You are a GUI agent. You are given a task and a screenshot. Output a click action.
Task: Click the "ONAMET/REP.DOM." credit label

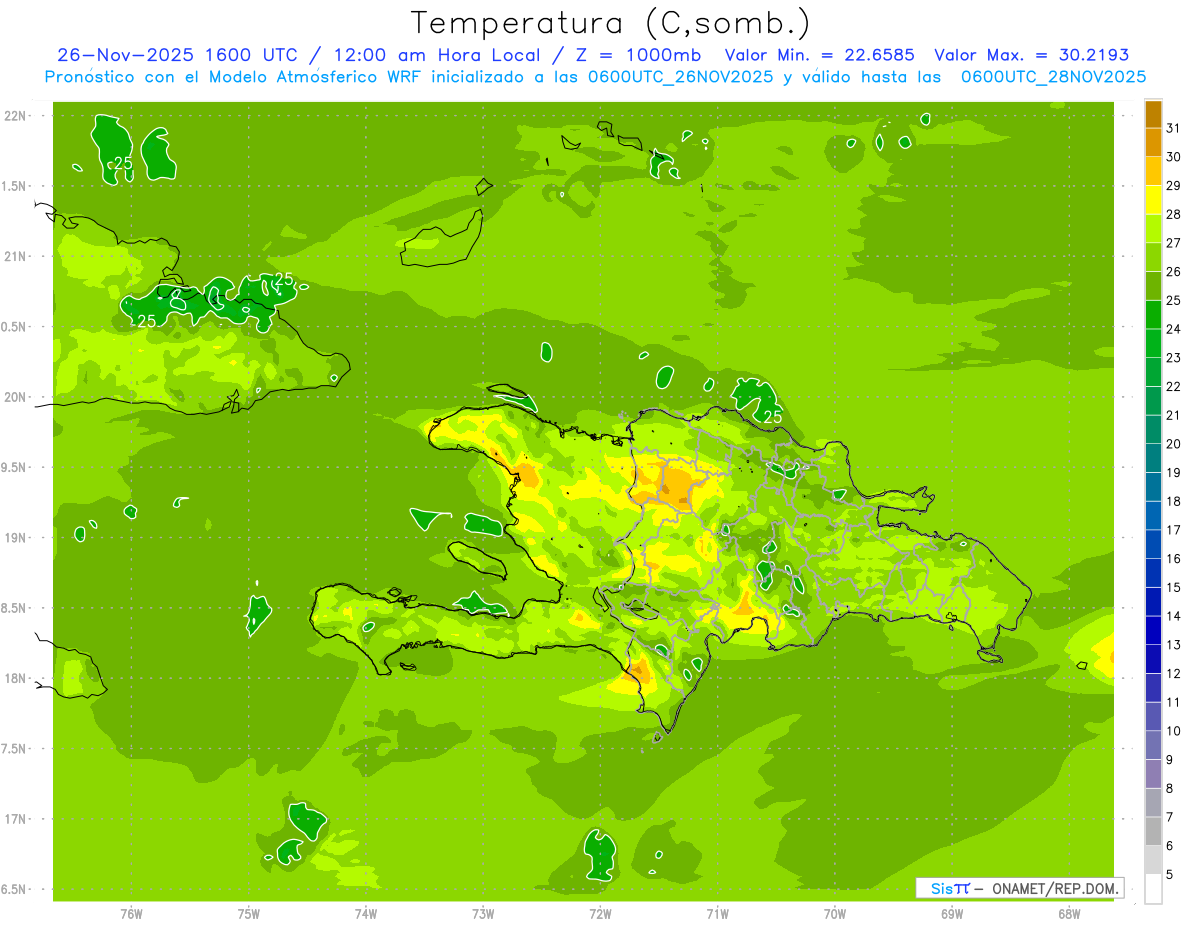[x=1055, y=888]
